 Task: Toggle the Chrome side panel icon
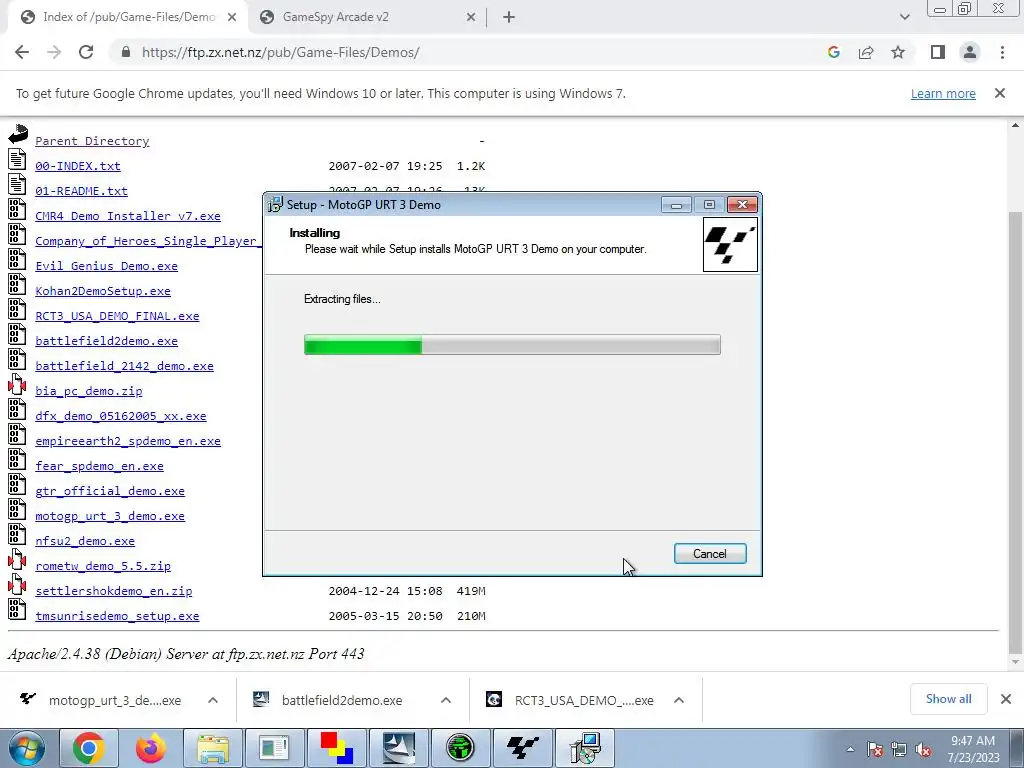coord(938,52)
